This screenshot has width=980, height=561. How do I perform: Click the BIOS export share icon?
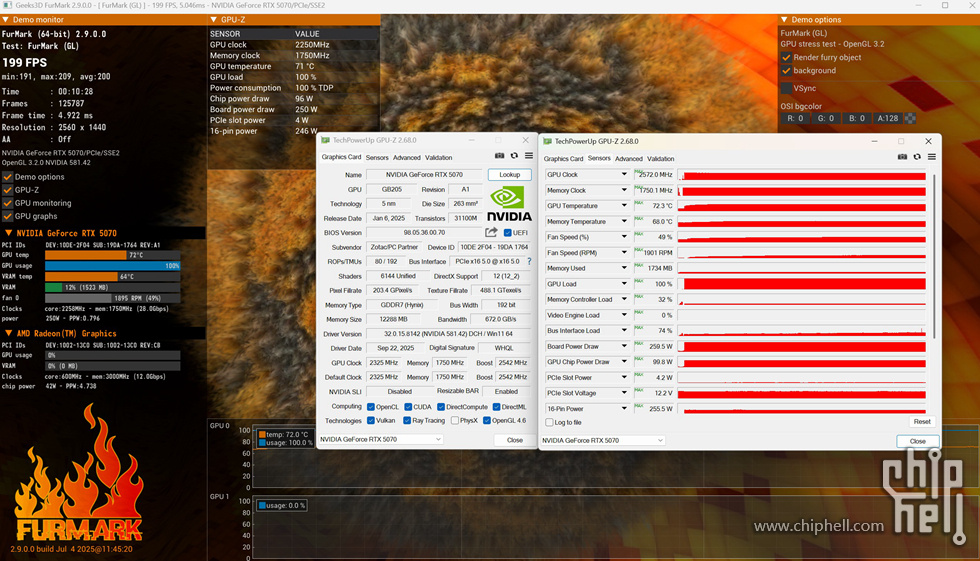pos(491,233)
